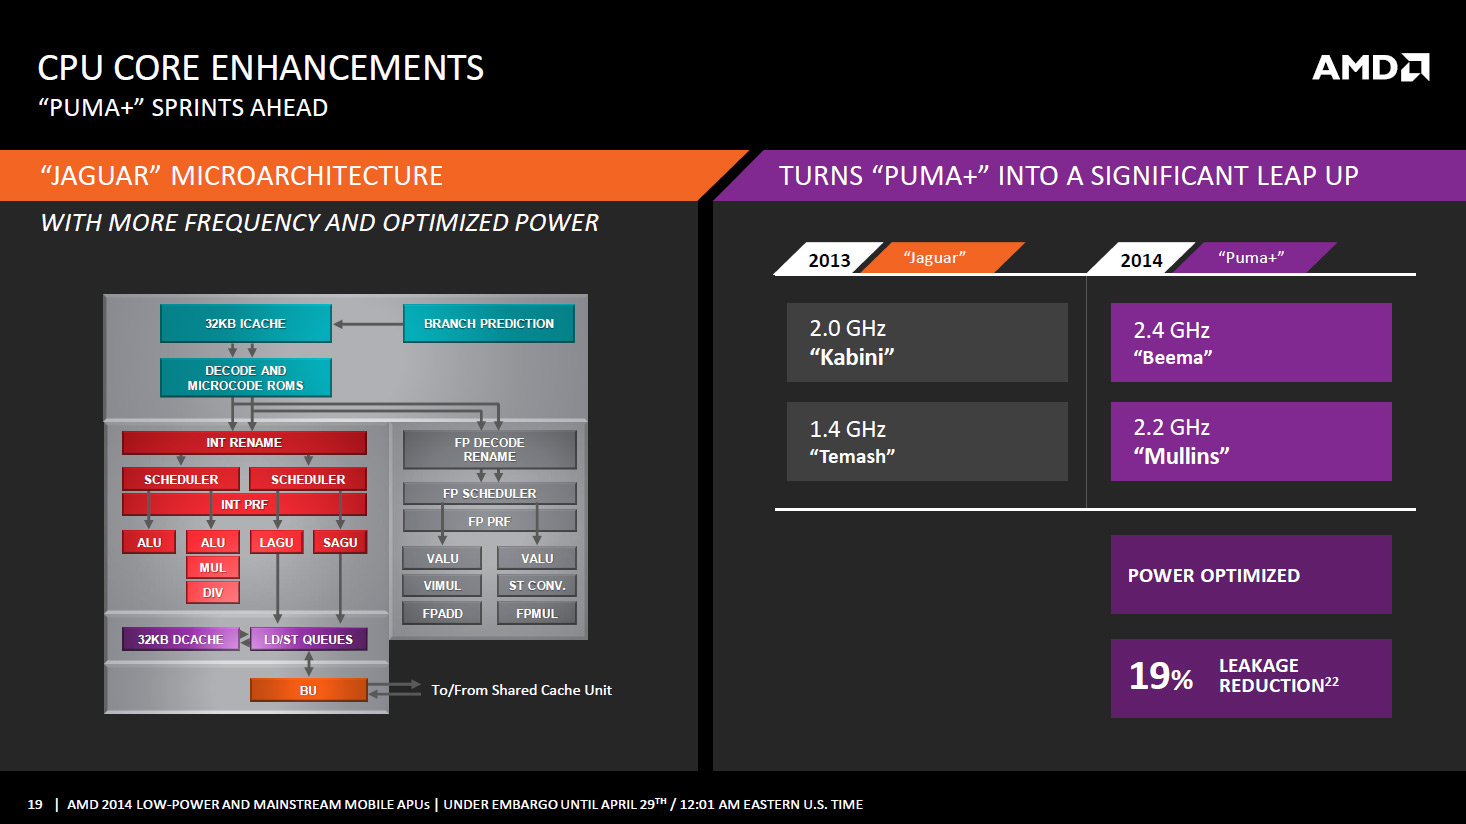Select the Decode and Microcode ROMs block
The height and width of the screenshot is (824, 1466).
pyautogui.click(x=245, y=377)
